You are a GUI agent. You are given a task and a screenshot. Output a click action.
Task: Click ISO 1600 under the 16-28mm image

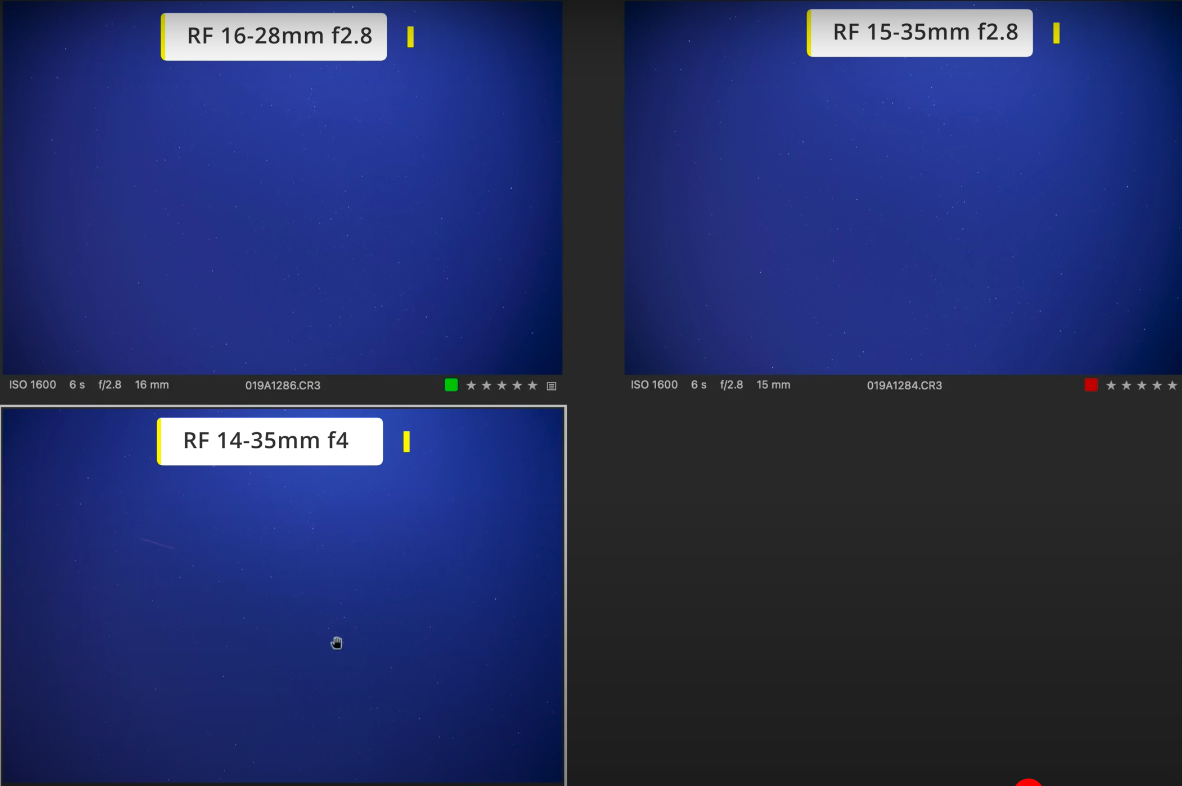tap(32, 384)
